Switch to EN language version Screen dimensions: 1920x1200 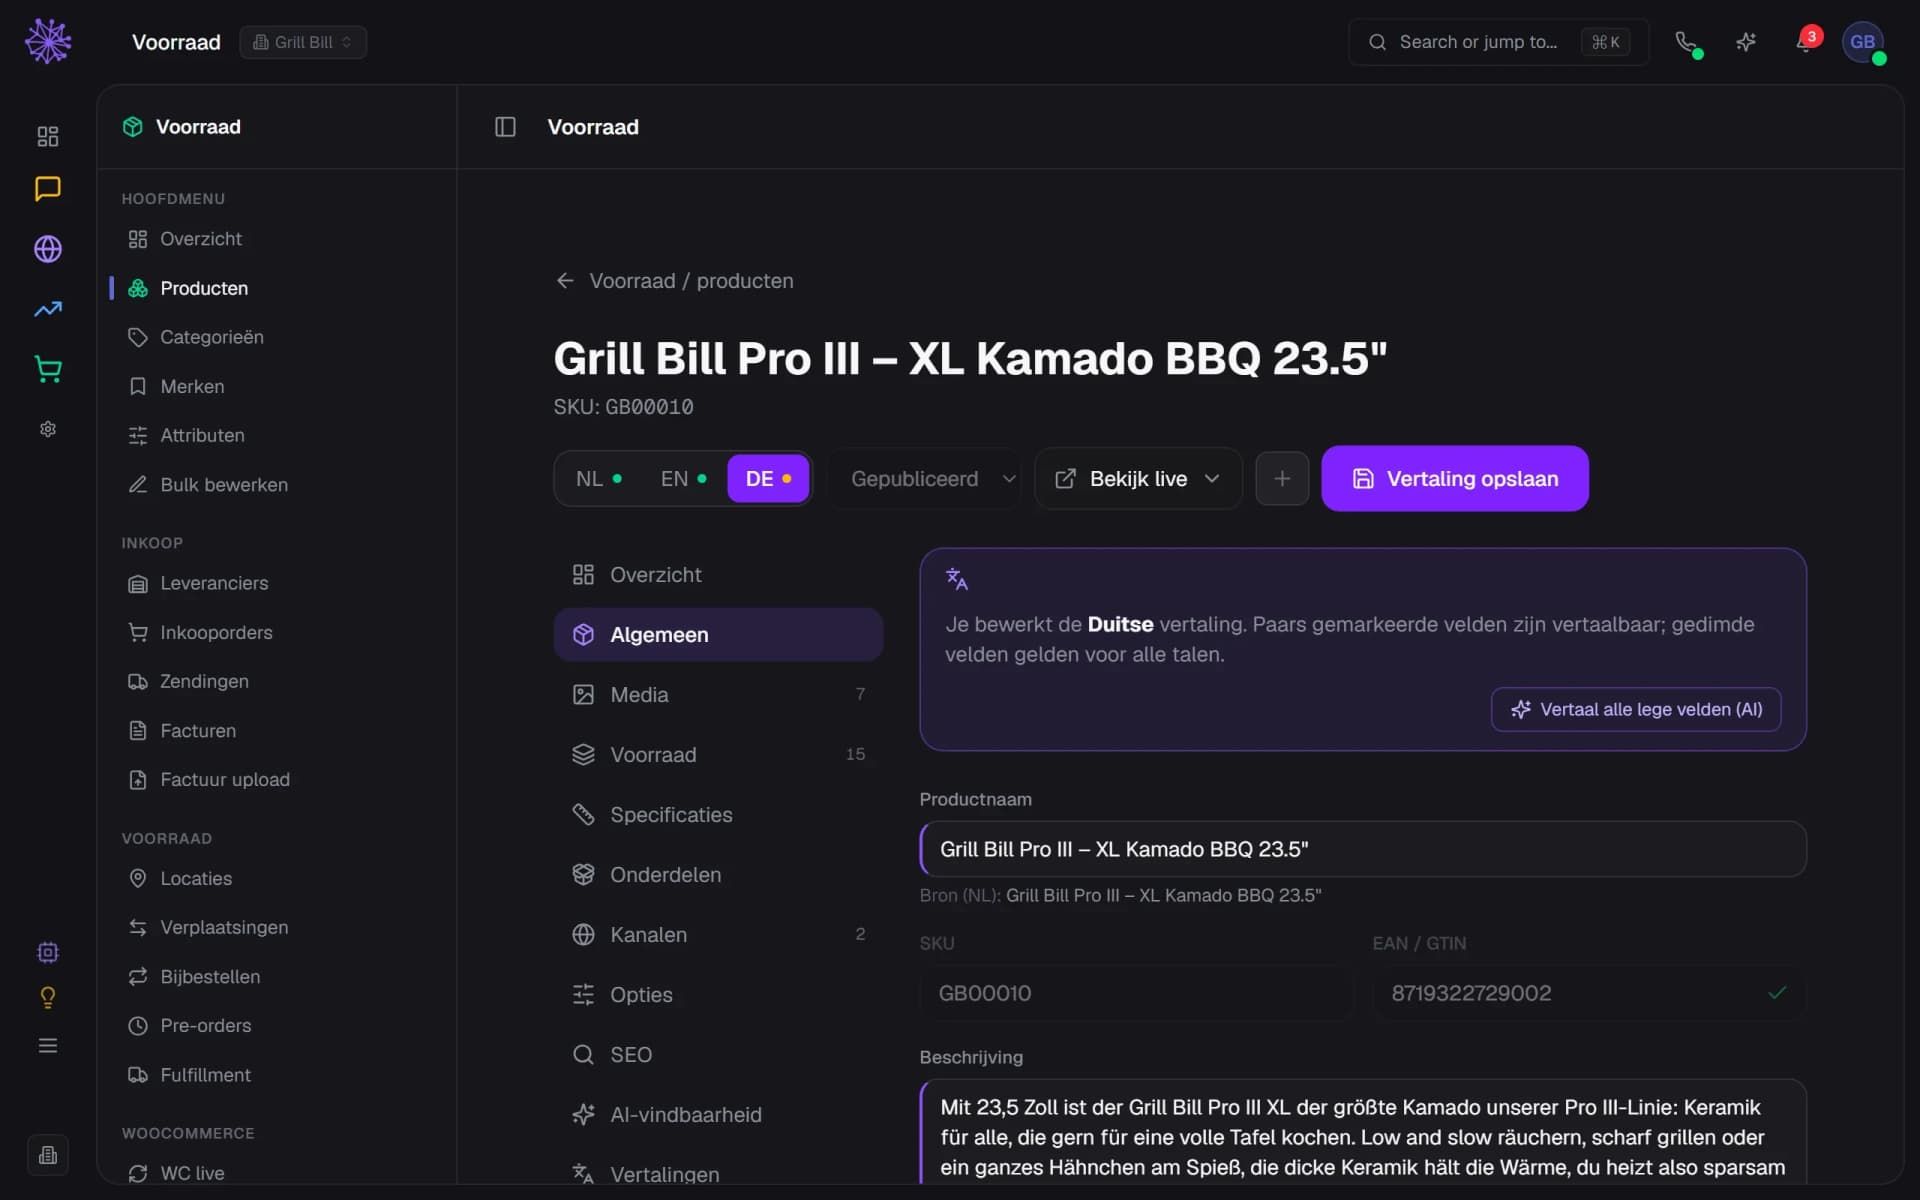point(683,479)
